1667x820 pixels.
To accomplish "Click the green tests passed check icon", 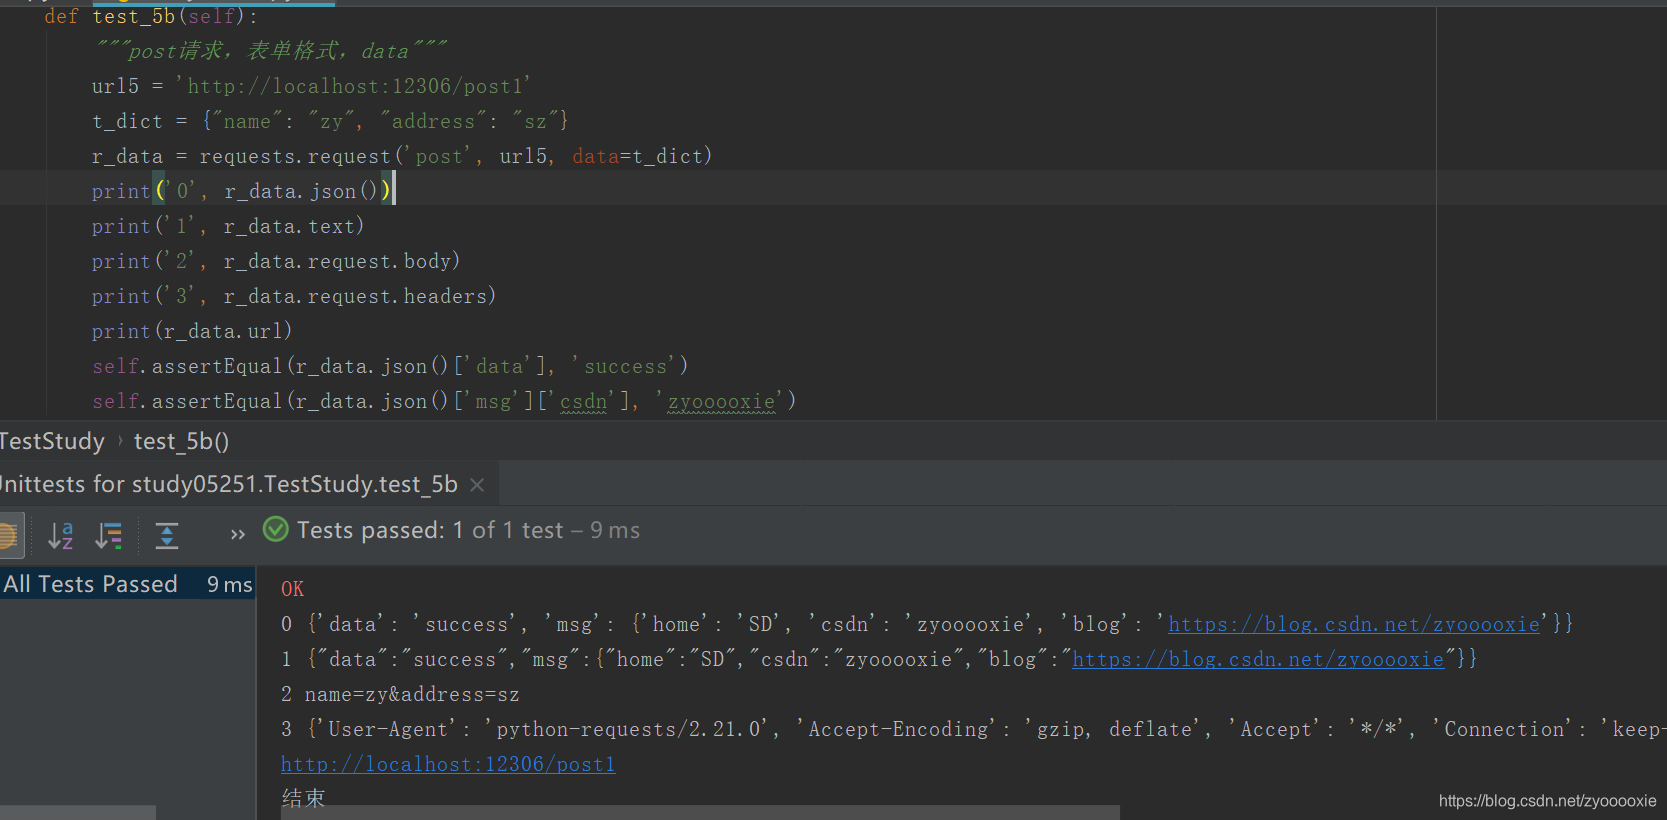I will click(x=276, y=529).
